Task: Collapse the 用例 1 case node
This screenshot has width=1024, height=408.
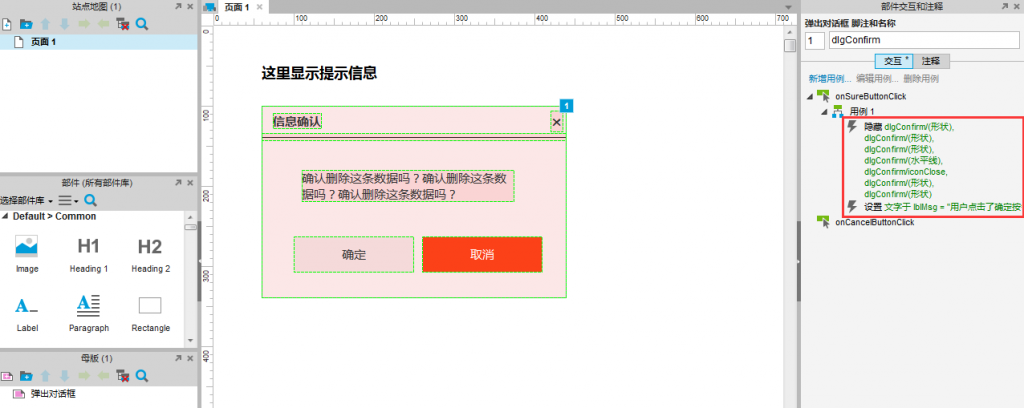Action: tap(825, 112)
